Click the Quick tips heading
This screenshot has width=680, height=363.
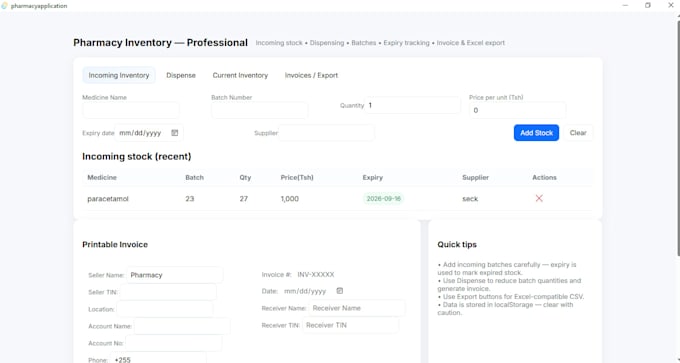coord(457,245)
